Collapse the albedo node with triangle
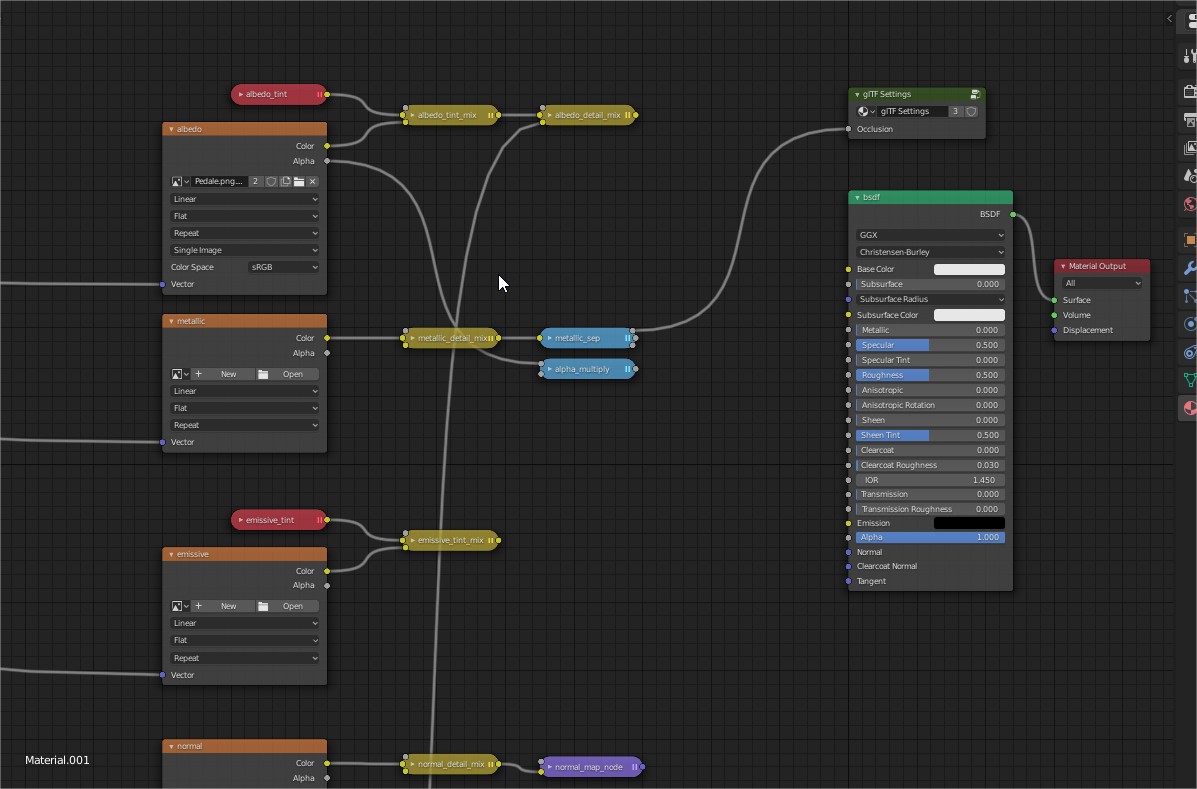The image size is (1197, 789). (171, 129)
